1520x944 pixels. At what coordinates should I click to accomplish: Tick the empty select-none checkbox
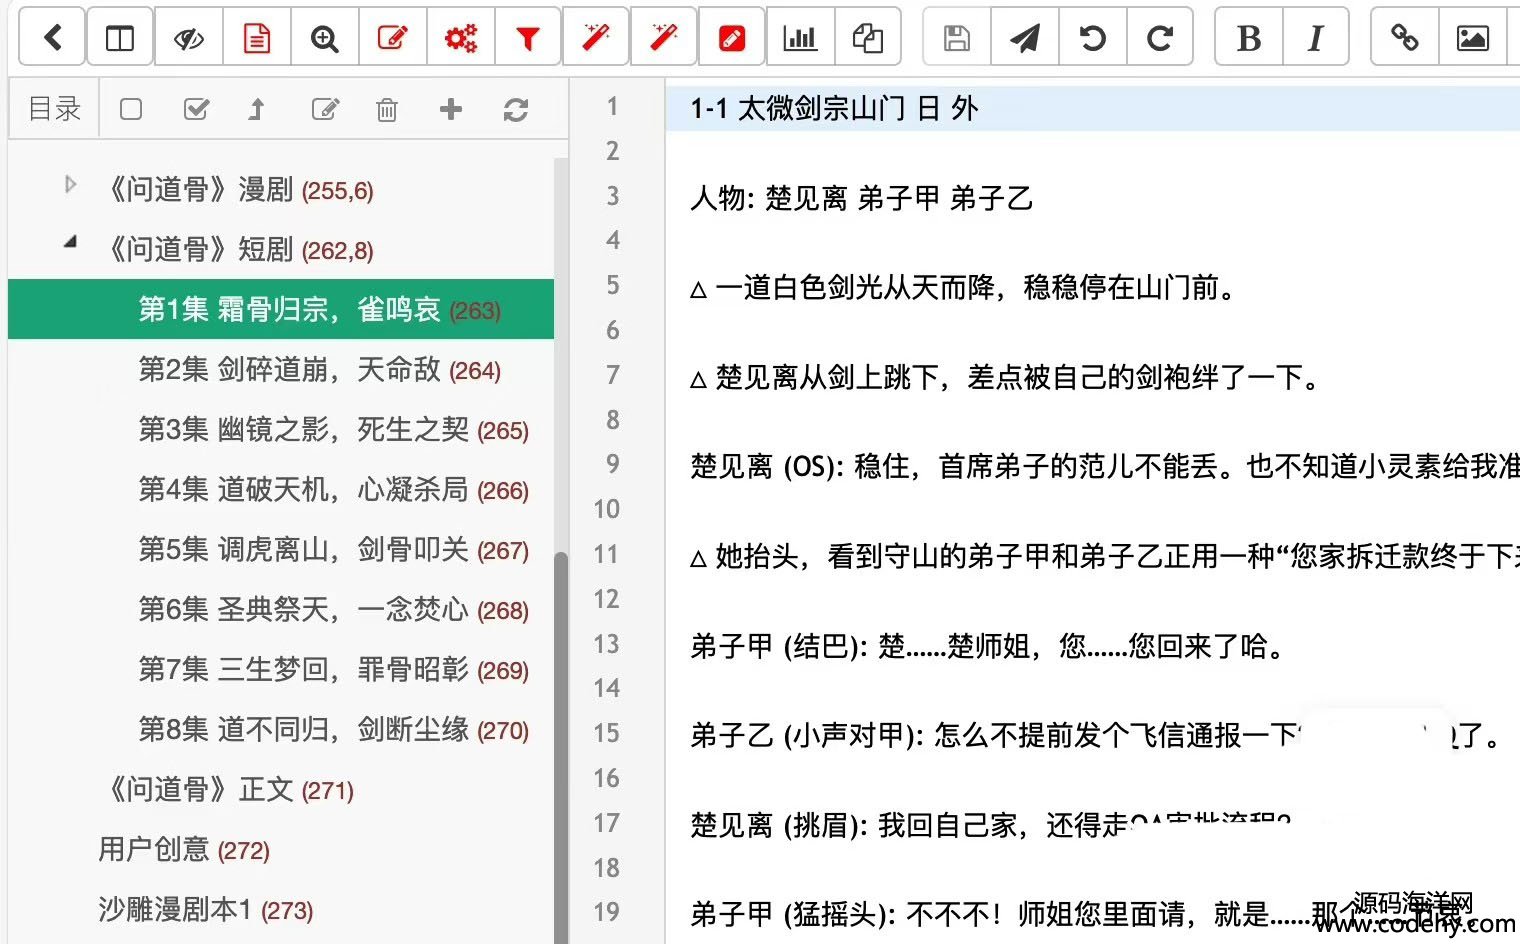[x=131, y=109]
